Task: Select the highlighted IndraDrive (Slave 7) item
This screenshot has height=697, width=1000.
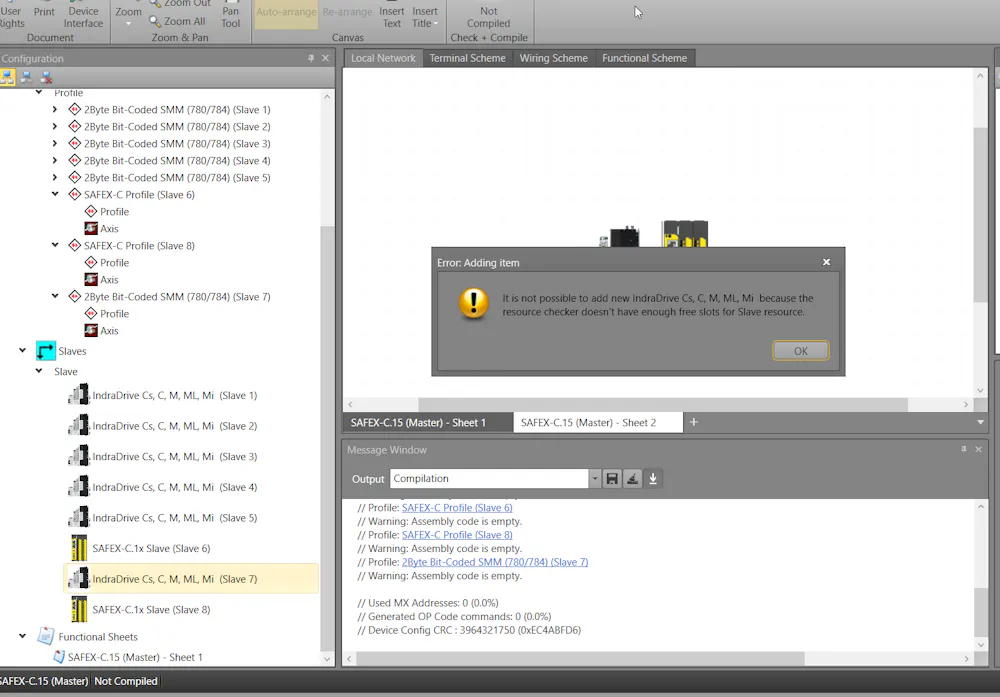Action: (x=191, y=578)
